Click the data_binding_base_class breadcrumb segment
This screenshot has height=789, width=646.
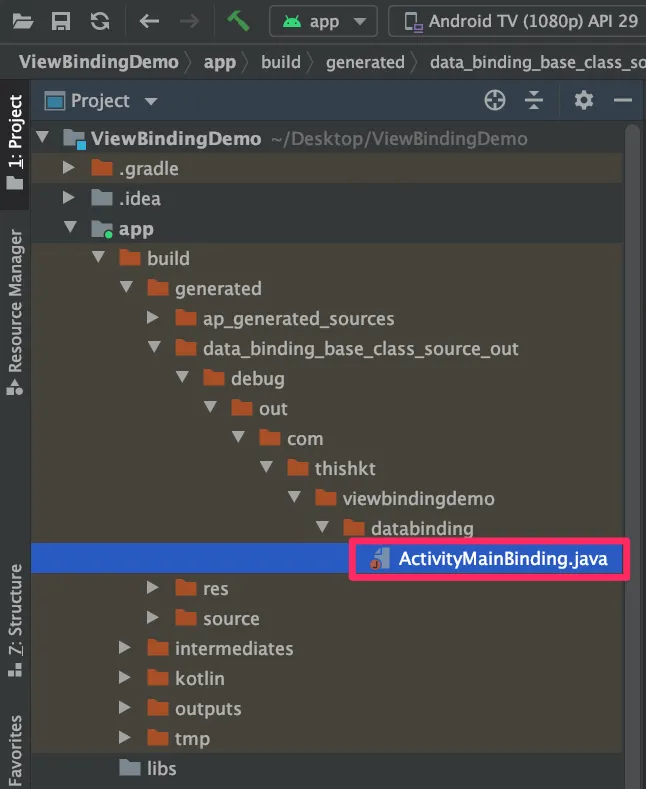coord(537,62)
